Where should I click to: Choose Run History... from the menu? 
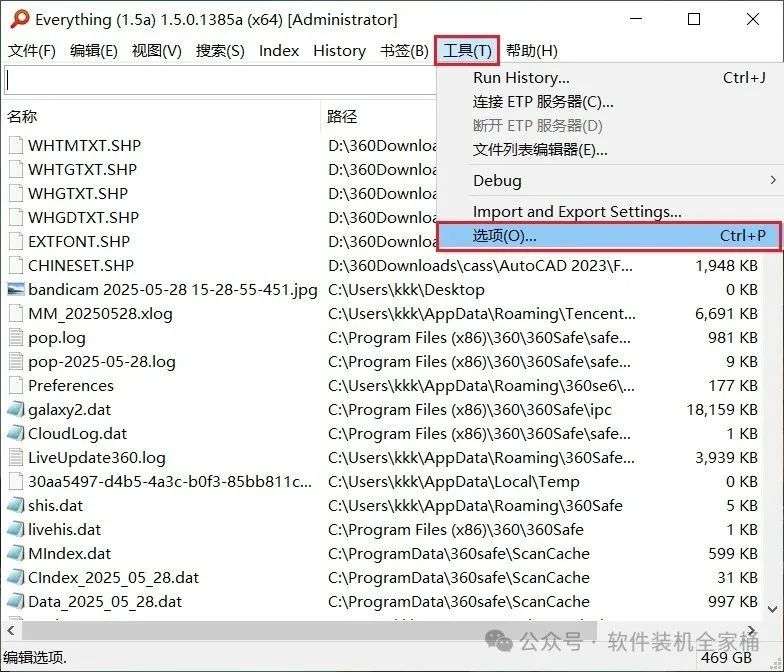609,78
